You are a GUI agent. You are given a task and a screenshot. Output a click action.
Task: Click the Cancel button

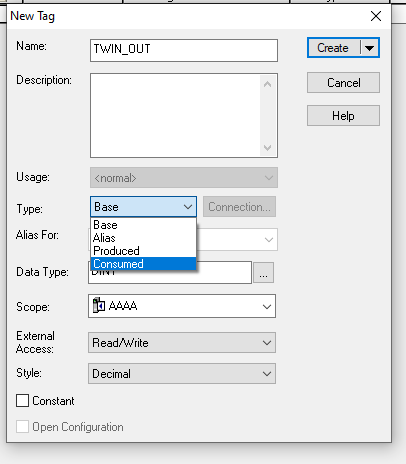pos(343,83)
